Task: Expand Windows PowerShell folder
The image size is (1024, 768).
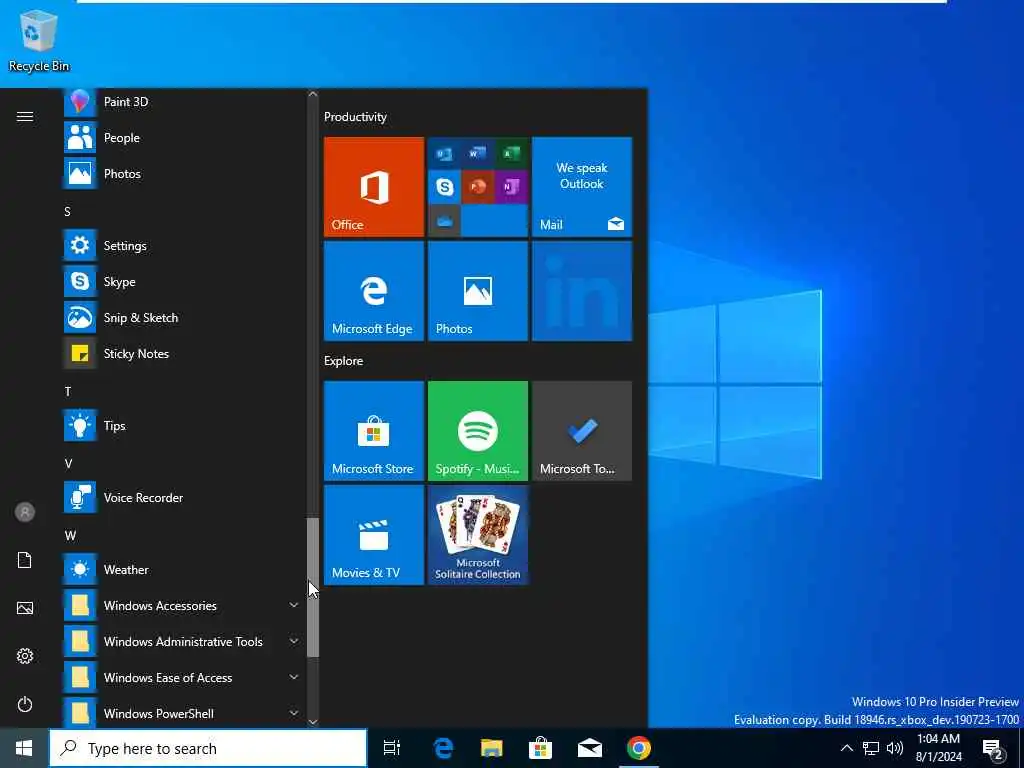Action: pyautogui.click(x=183, y=713)
